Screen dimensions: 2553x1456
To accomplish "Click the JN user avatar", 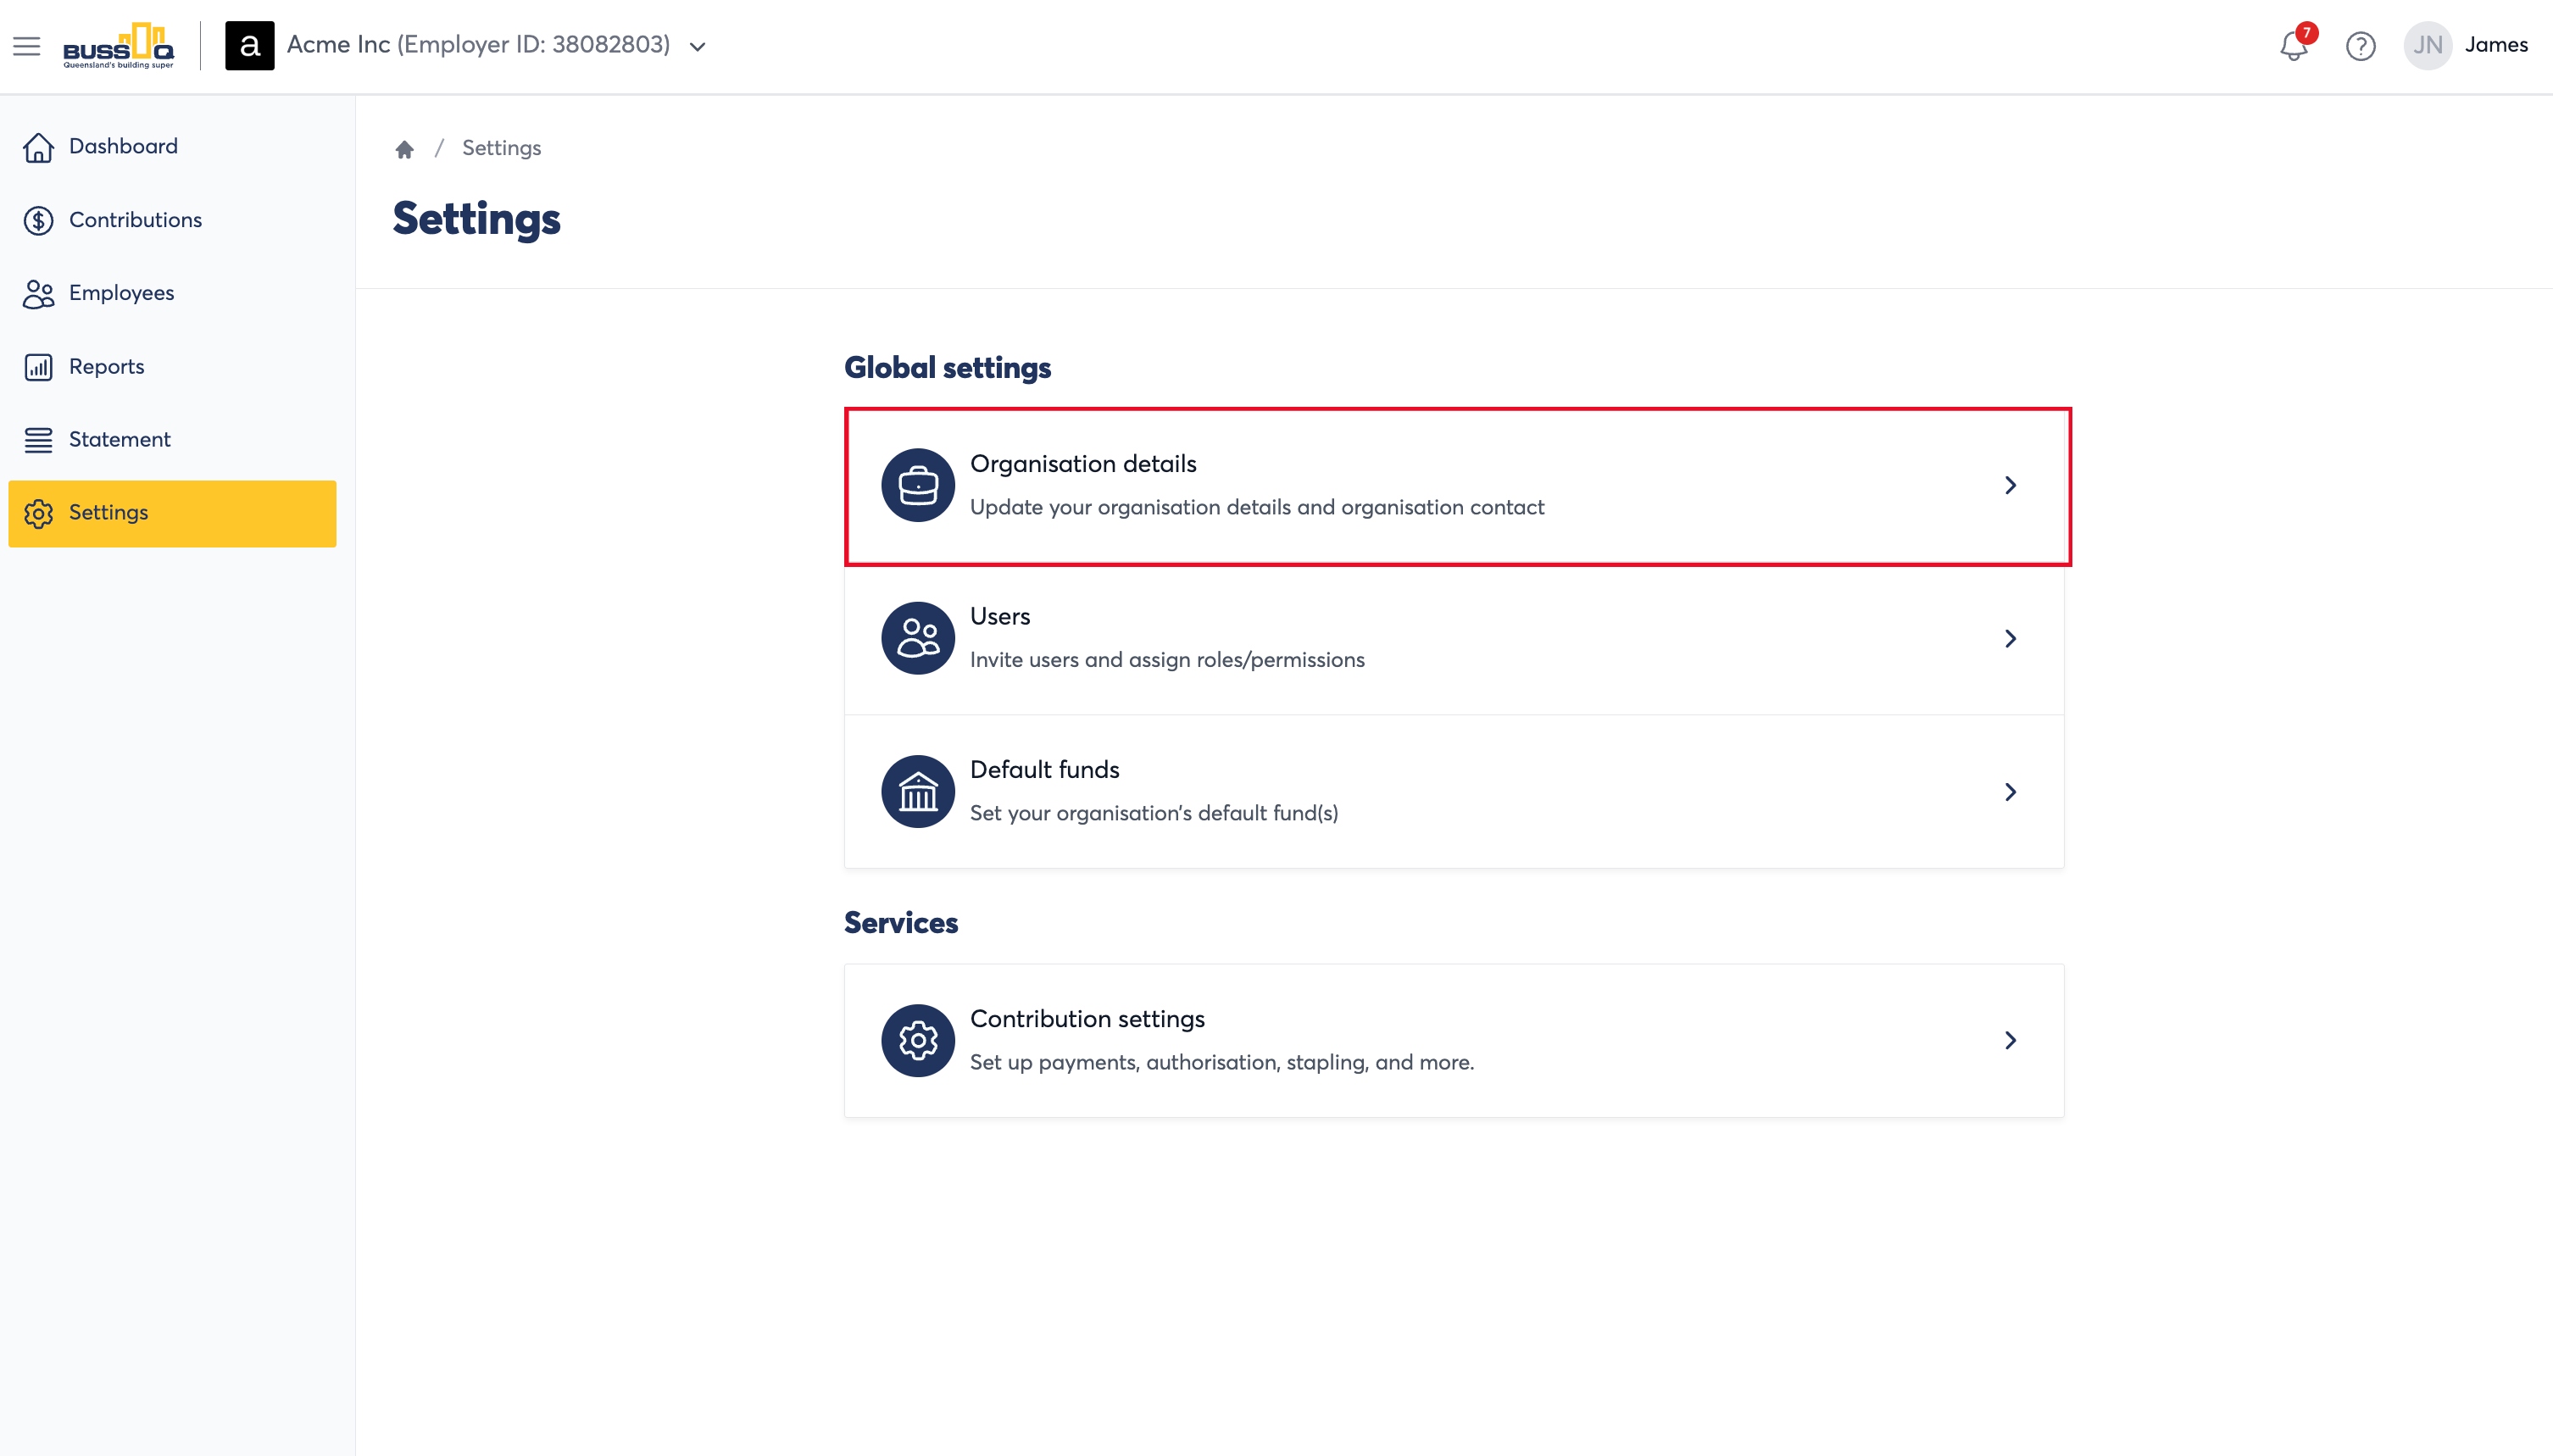I will coord(2428,46).
